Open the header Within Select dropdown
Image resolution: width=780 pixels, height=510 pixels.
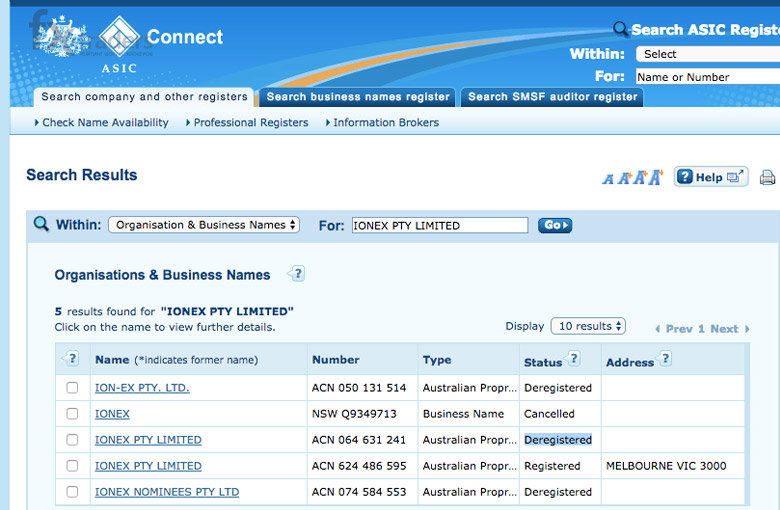[x=707, y=54]
